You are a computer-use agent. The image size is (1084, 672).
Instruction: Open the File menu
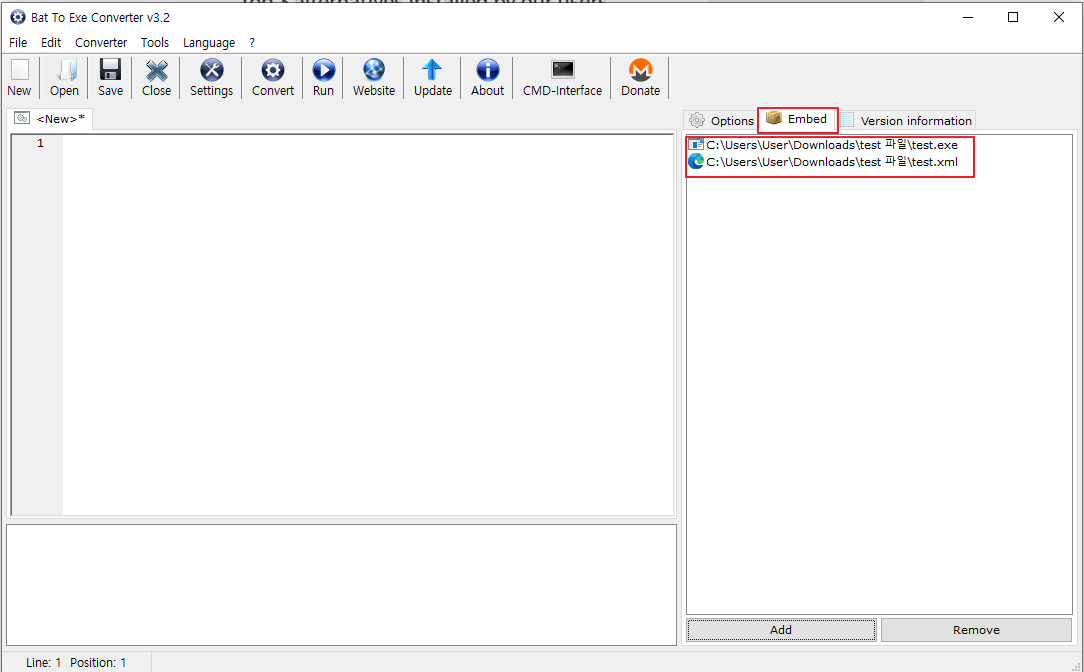pos(18,42)
